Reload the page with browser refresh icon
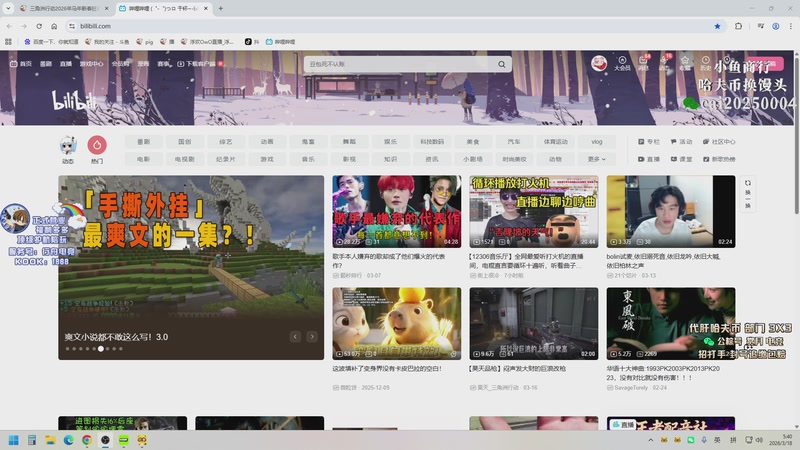 pos(39,26)
